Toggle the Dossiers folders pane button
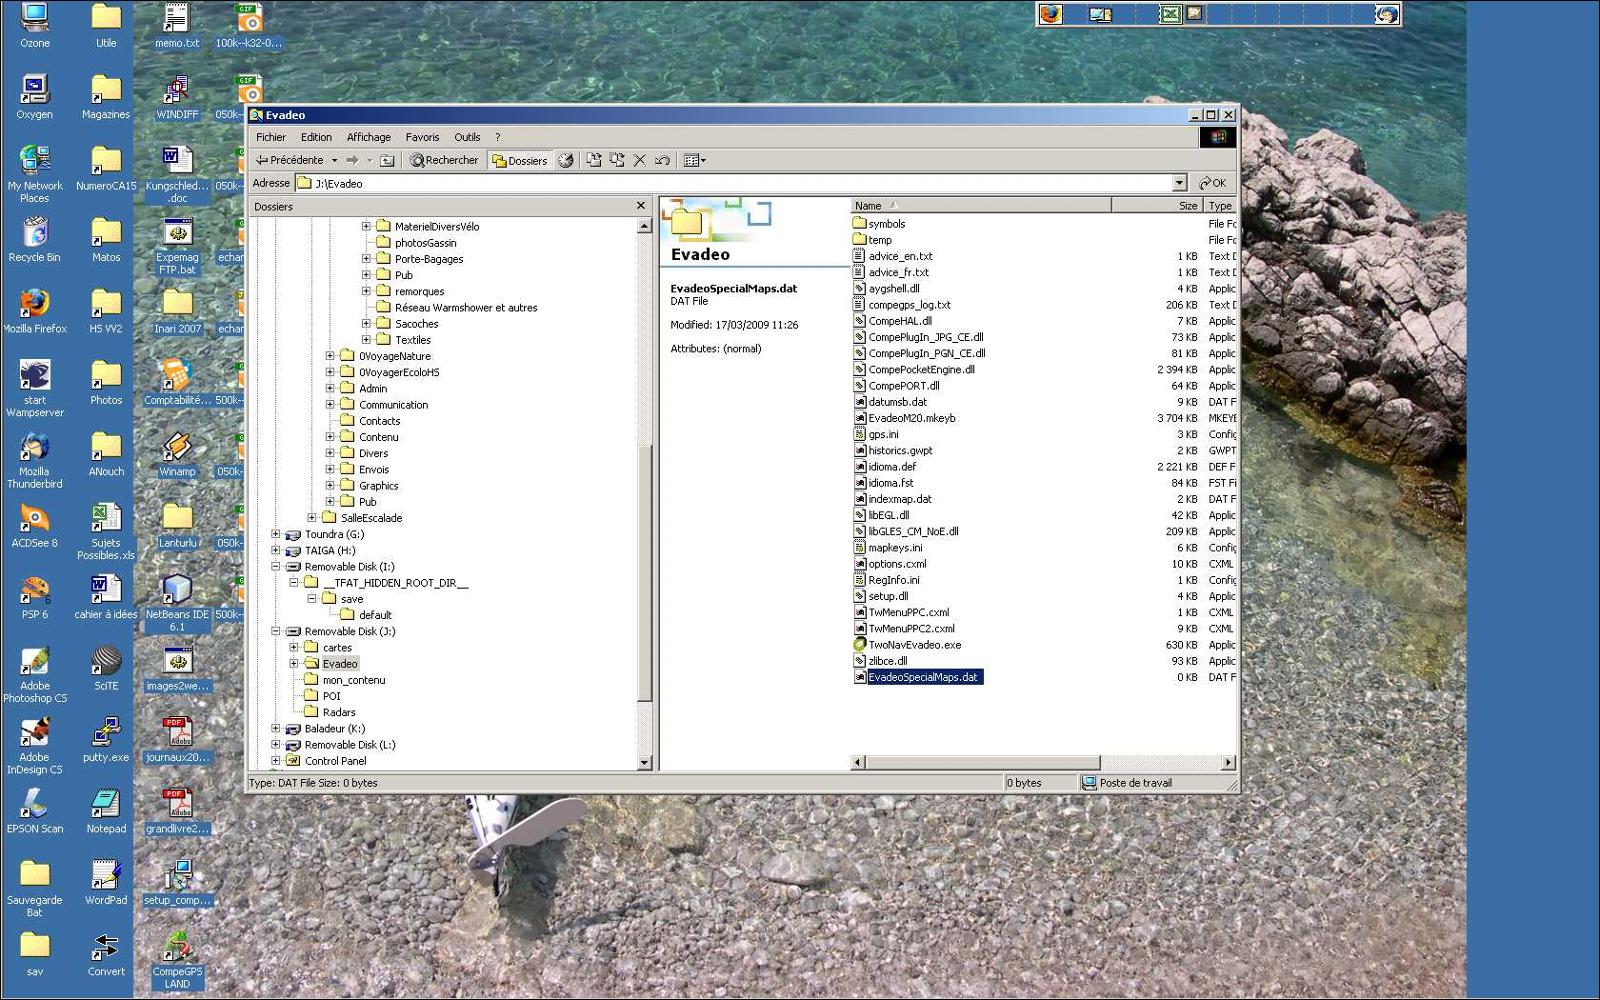This screenshot has width=1600, height=1000. 519,160
